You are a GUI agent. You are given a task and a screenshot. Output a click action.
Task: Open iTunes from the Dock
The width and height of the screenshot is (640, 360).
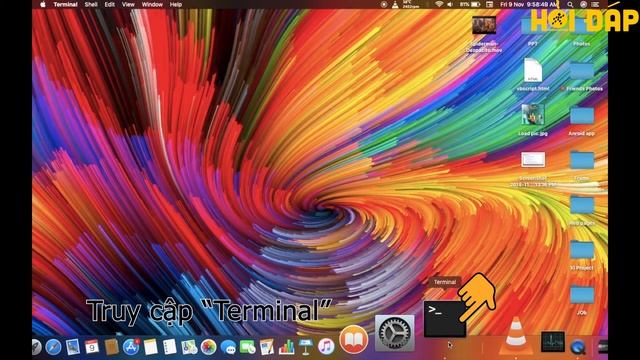[326, 347]
